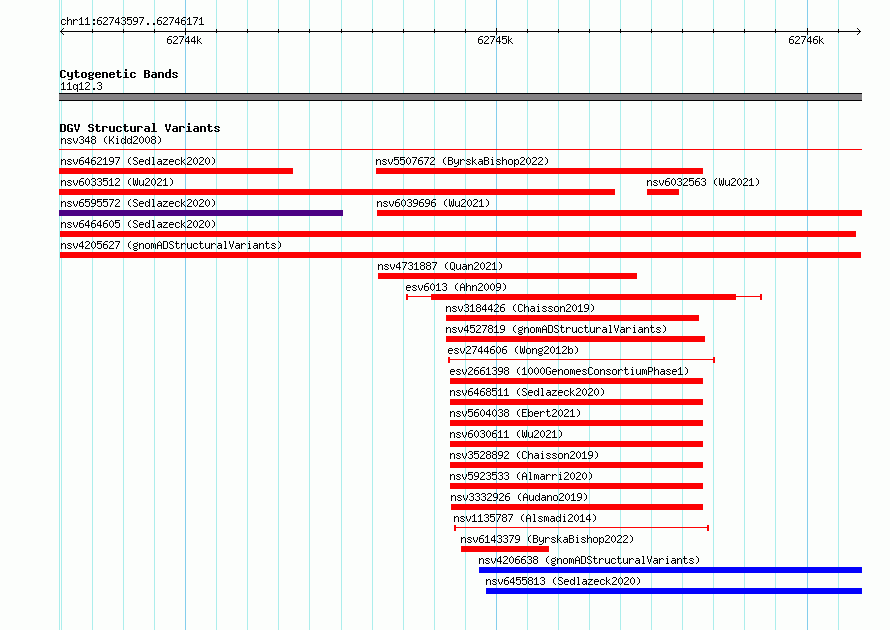The height and width of the screenshot is (630, 890).
Task: Click the 62745k ruler position label
Action: pyautogui.click(x=495, y=40)
